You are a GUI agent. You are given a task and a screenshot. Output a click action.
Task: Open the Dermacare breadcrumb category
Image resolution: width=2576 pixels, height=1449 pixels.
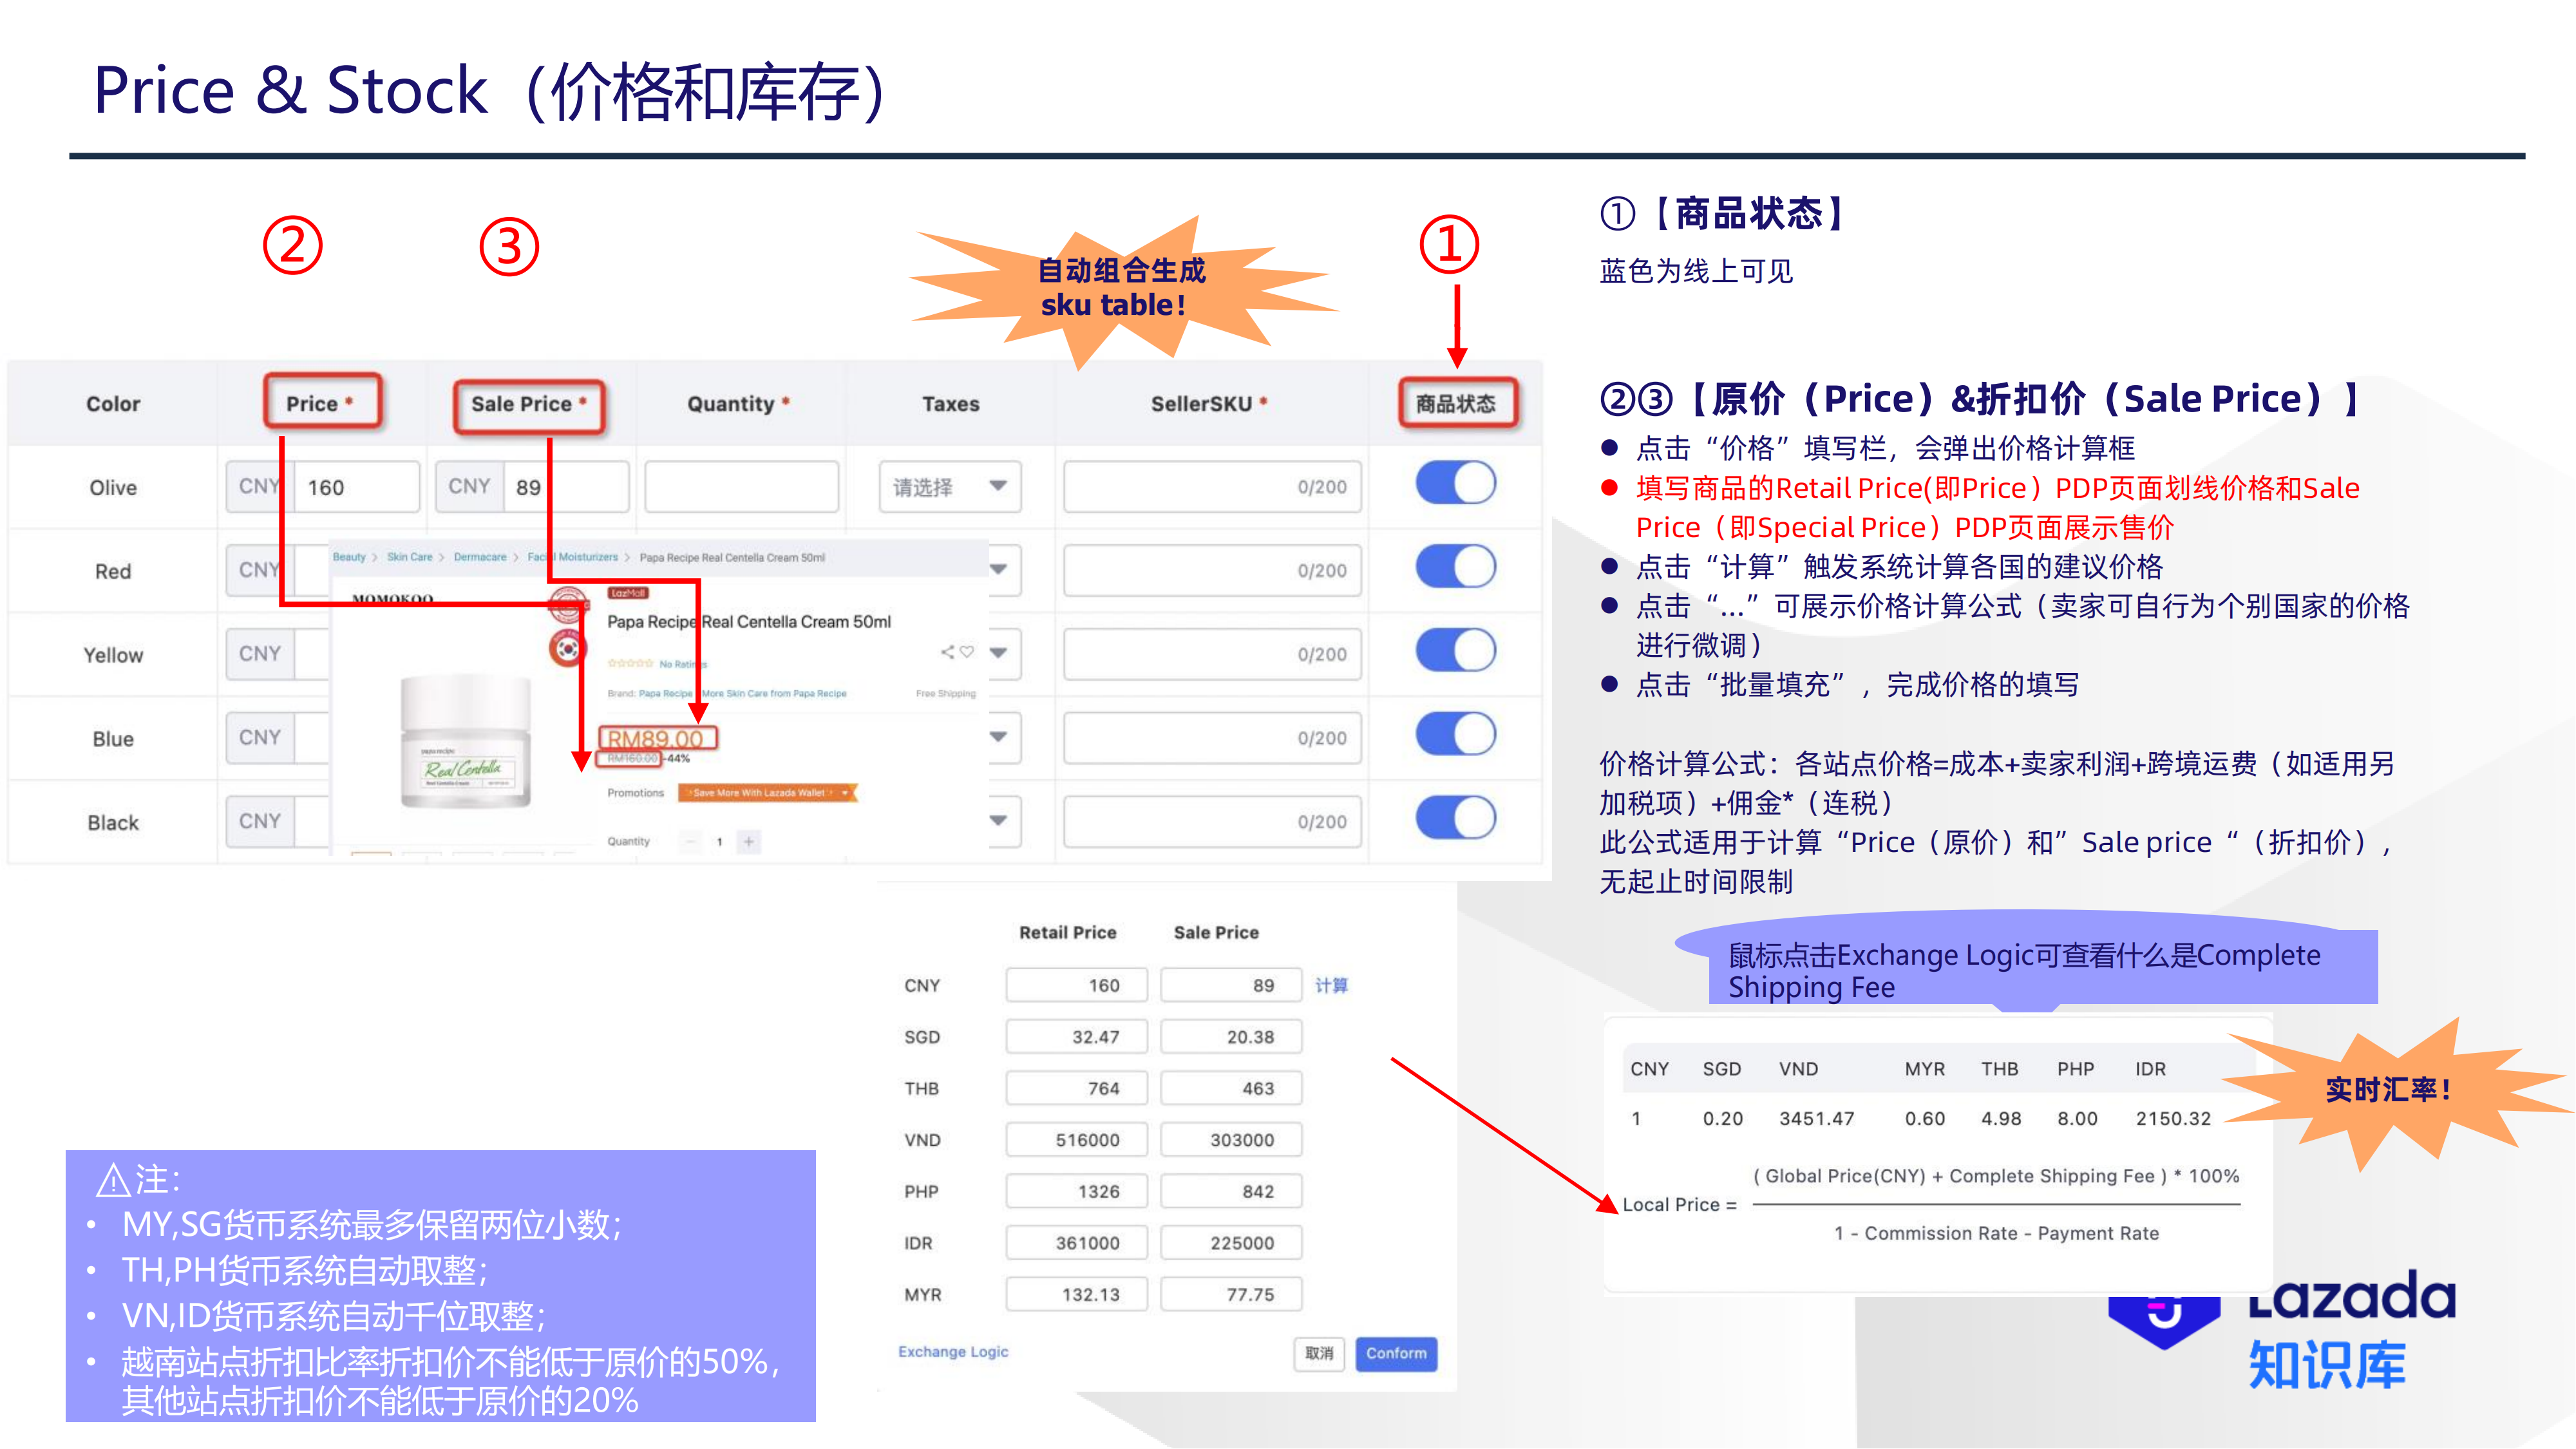click(x=480, y=557)
